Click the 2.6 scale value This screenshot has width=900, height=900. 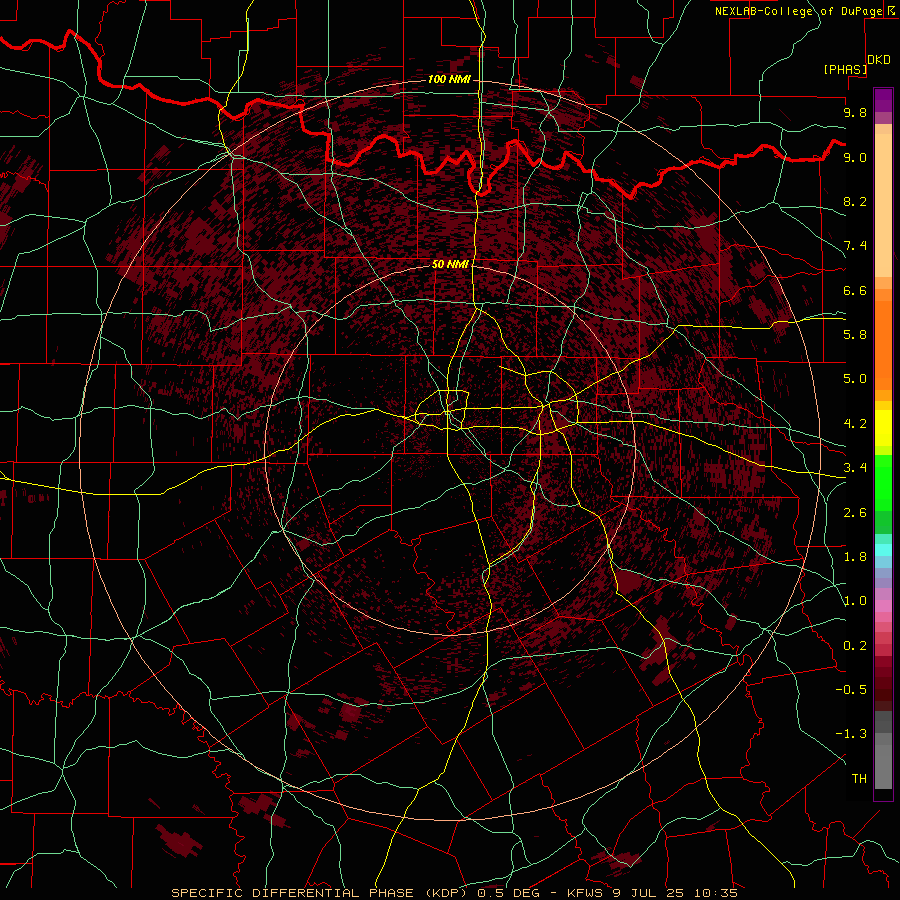click(x=855, y=513)
